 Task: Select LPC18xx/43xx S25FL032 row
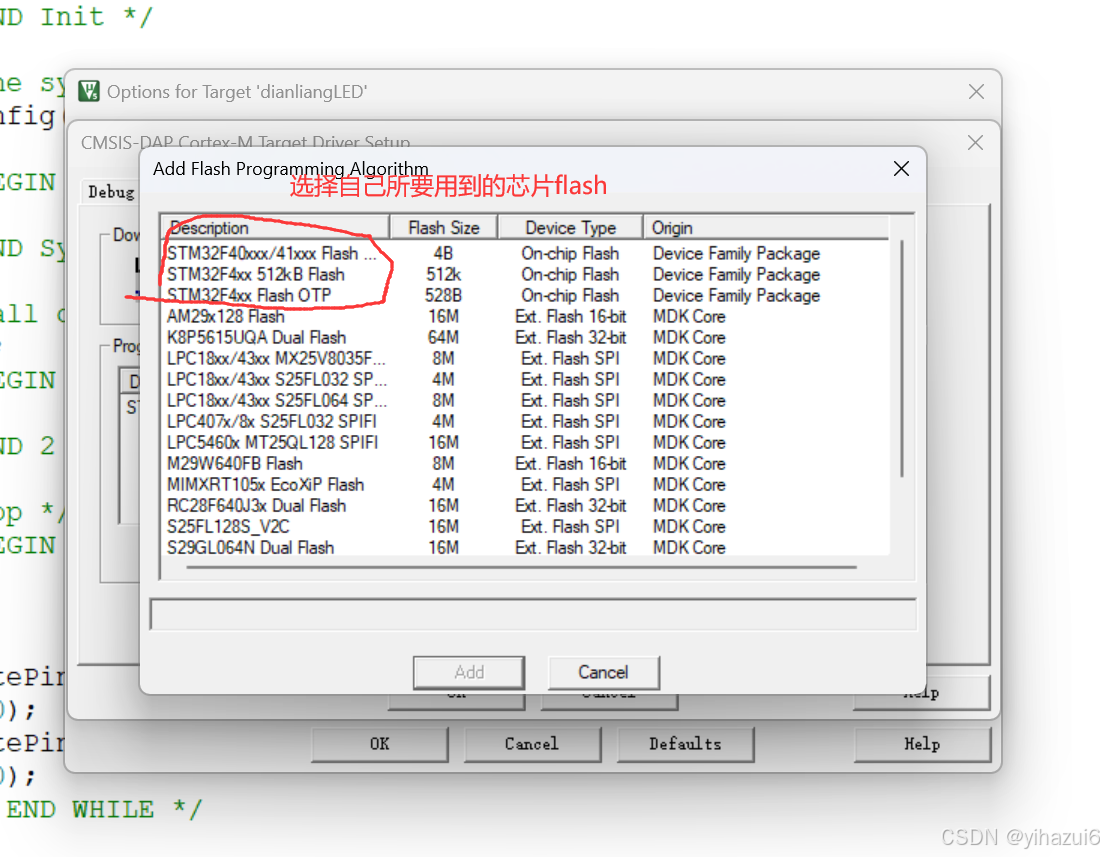526,380
